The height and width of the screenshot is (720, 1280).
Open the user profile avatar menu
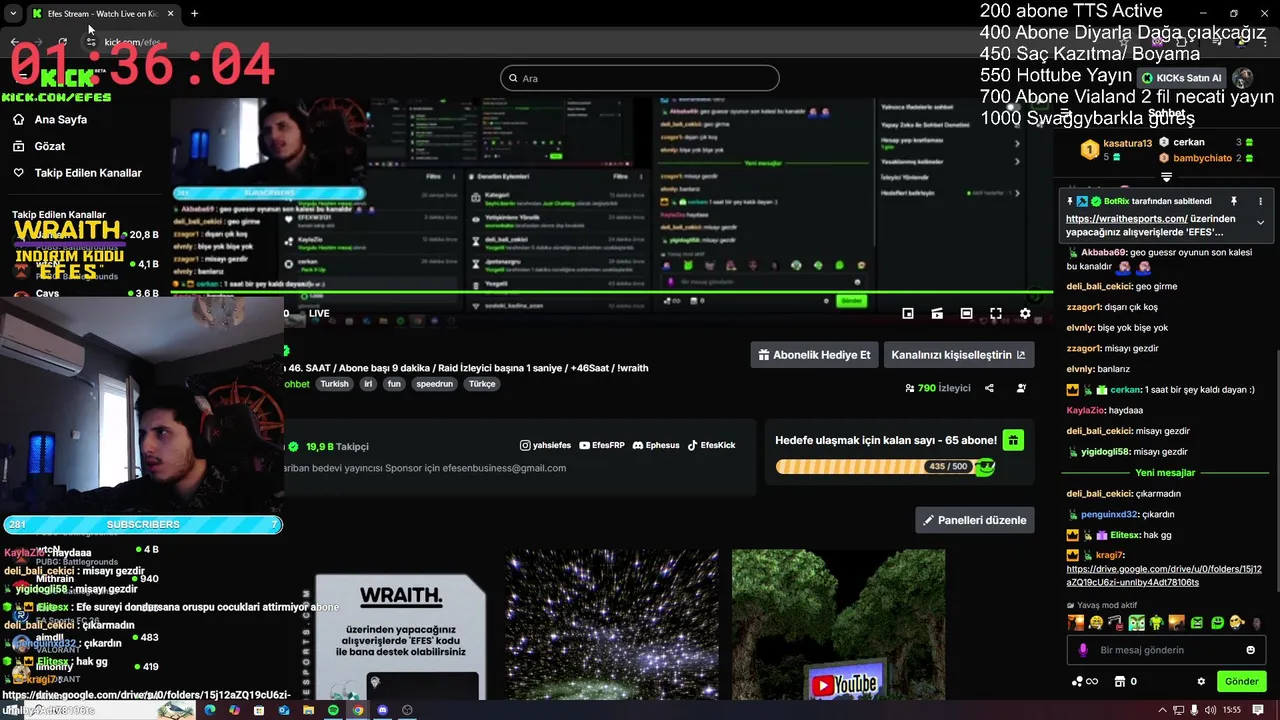[1243, 78]
